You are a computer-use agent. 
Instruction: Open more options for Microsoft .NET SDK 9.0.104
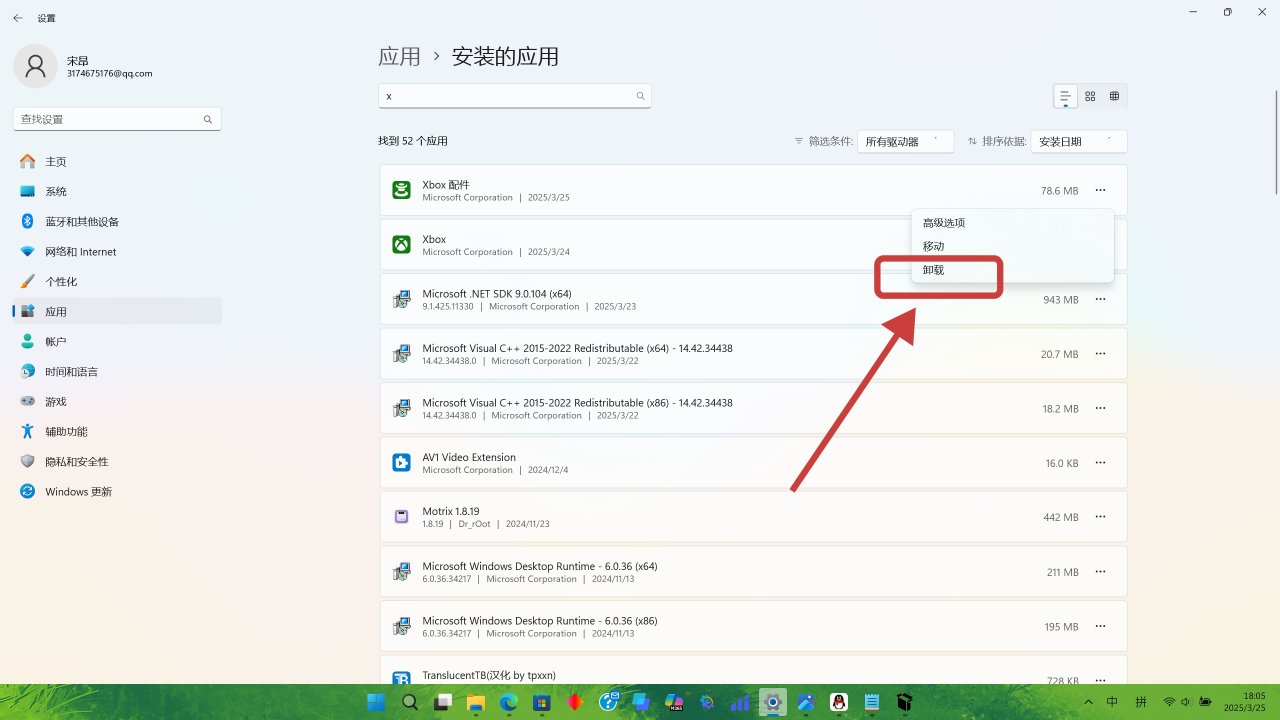coord(1100,299)
